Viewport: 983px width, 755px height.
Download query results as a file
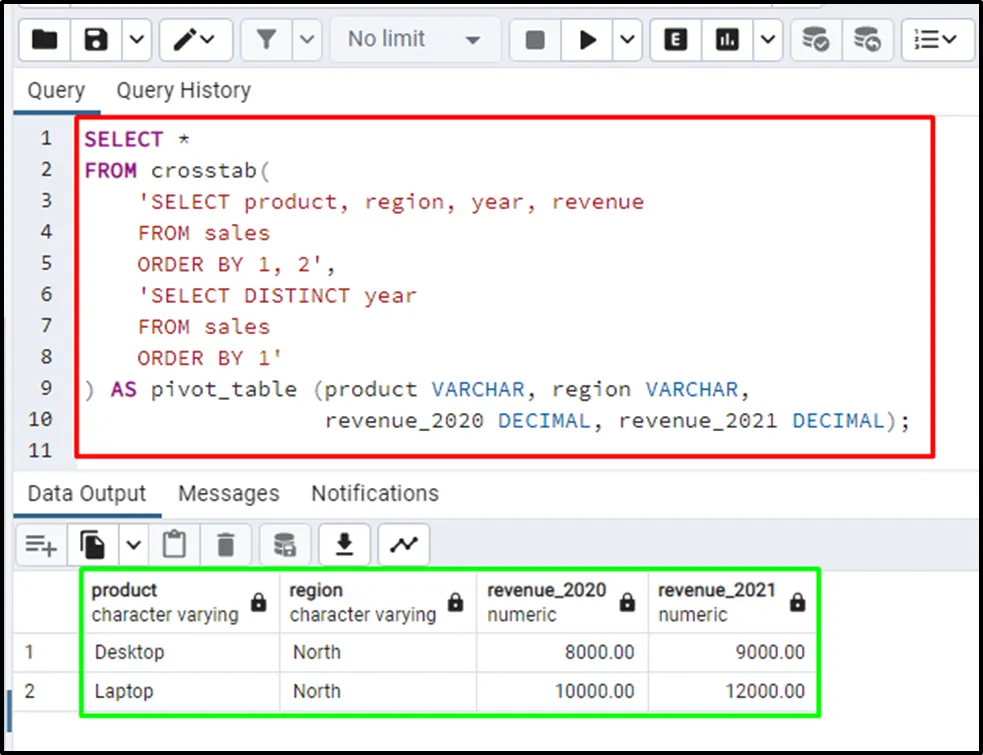(x=344, y=544)
